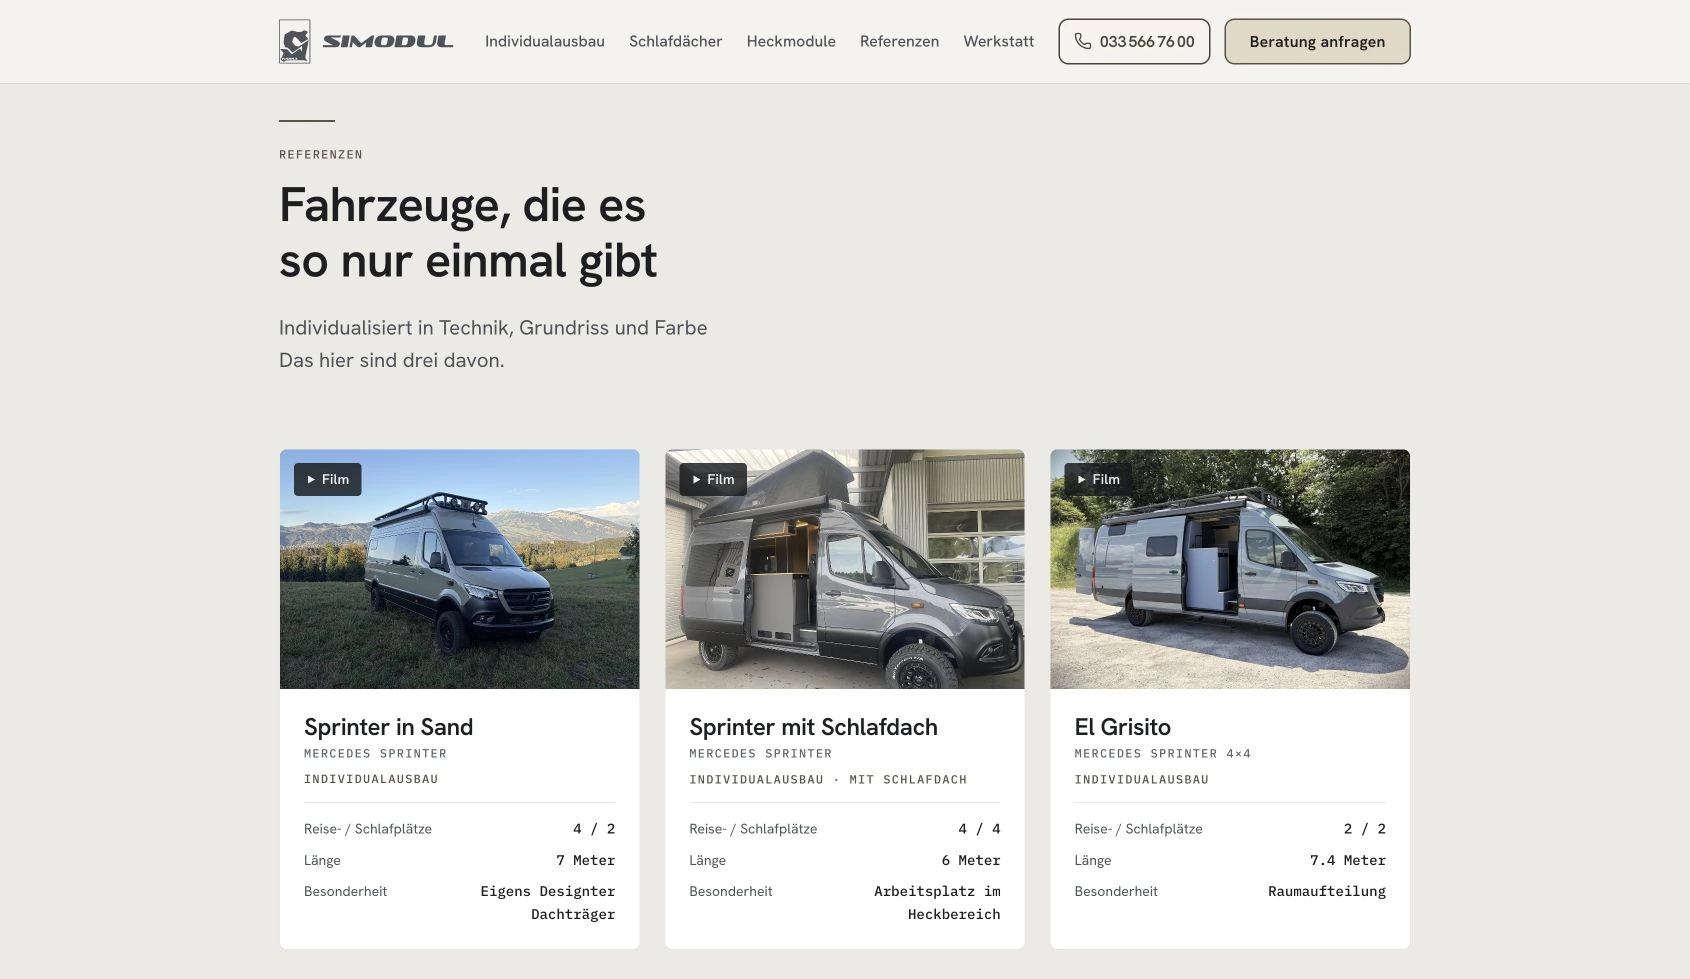Play the film of El Grisito

click(x=1098, y=479)
